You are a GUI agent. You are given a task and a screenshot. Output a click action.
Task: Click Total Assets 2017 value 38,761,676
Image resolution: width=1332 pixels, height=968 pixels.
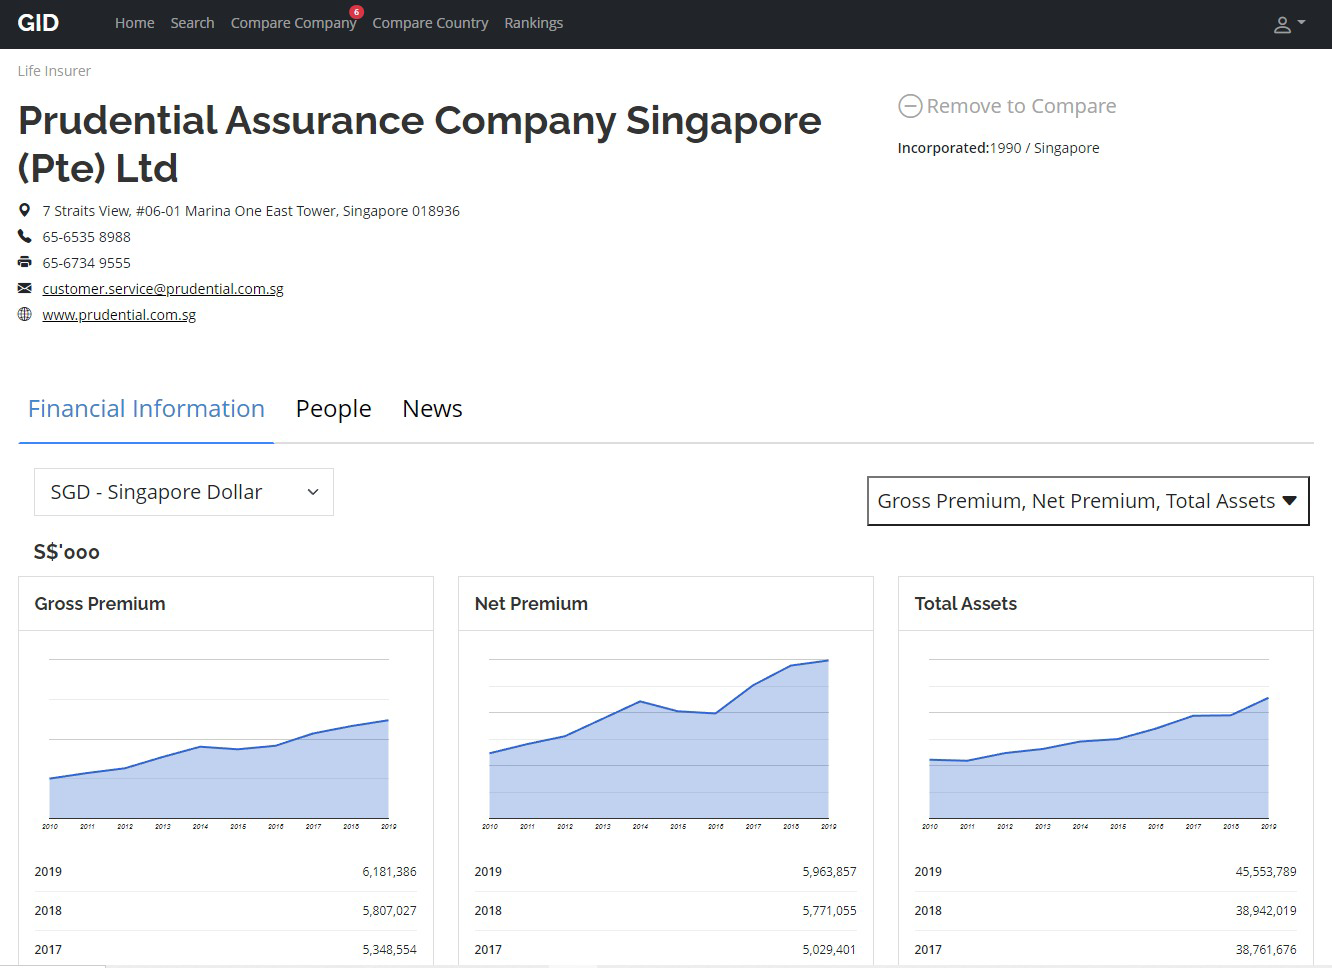[1265, 950]
